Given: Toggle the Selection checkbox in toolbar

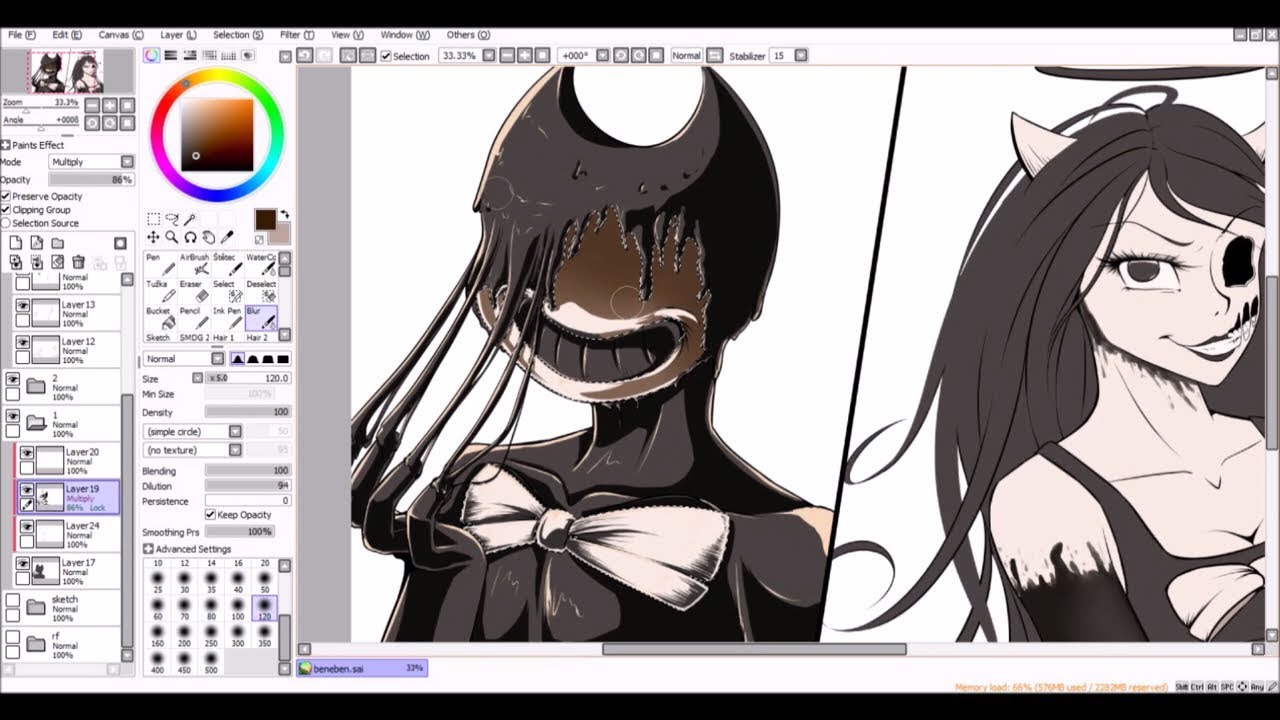Looking at the screenshot, I should (x=386, y=56).
